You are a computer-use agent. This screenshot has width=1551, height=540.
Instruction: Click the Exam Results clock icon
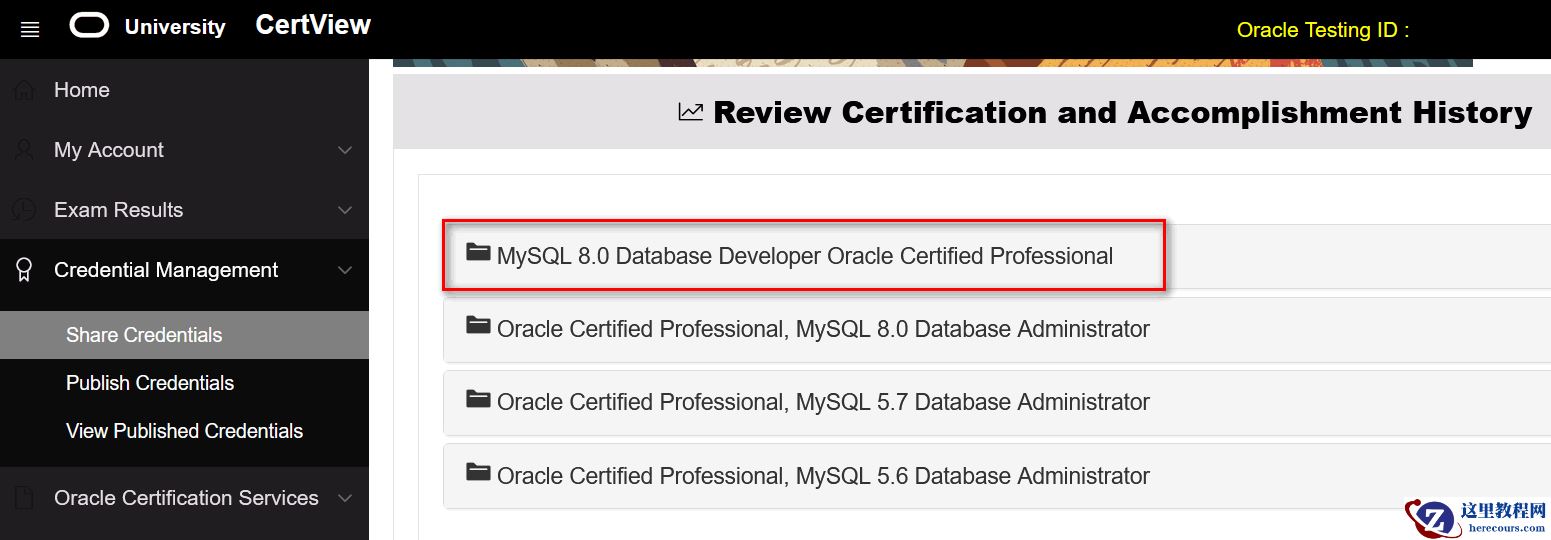(x=24, y=210)
